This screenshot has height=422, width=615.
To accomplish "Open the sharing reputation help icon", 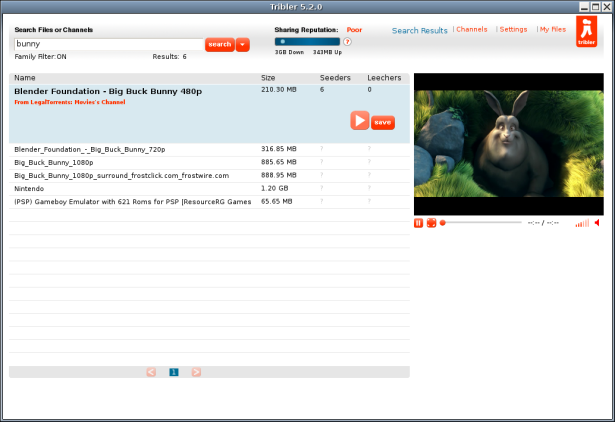I will [347, 42].
